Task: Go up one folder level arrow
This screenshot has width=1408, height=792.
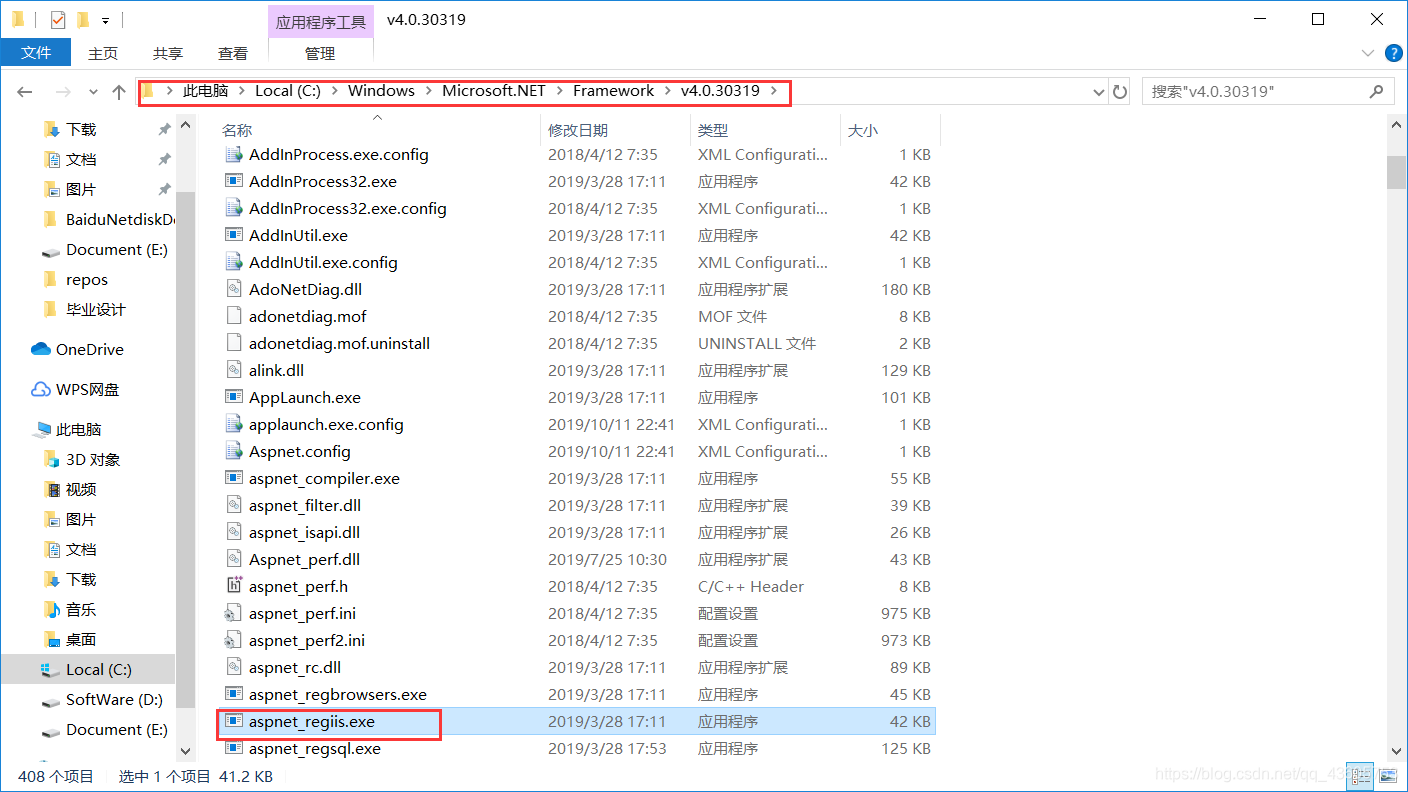Action: tap(119, 91)
